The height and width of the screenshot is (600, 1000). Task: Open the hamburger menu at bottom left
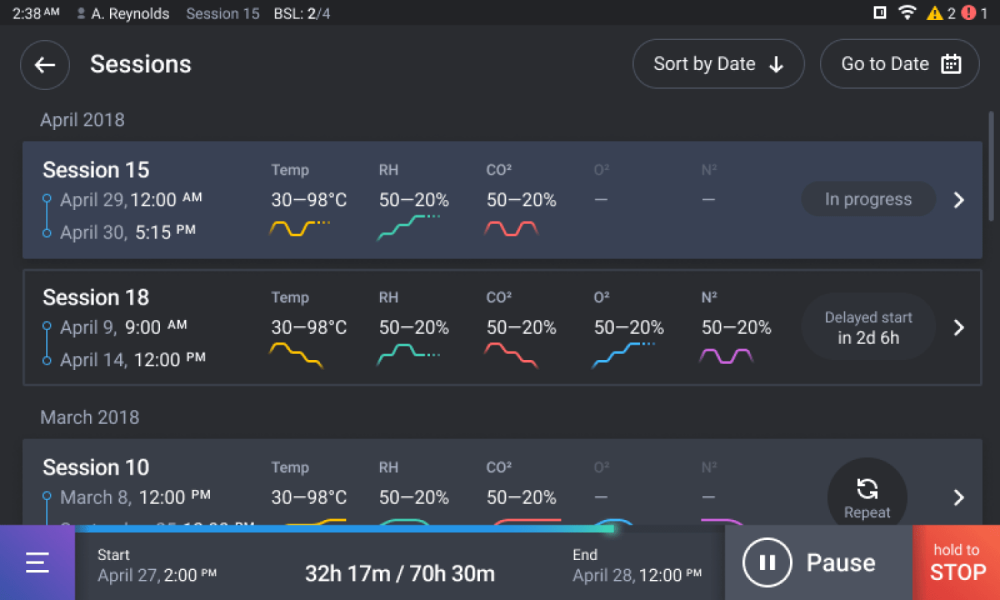[x=37, y=563]
